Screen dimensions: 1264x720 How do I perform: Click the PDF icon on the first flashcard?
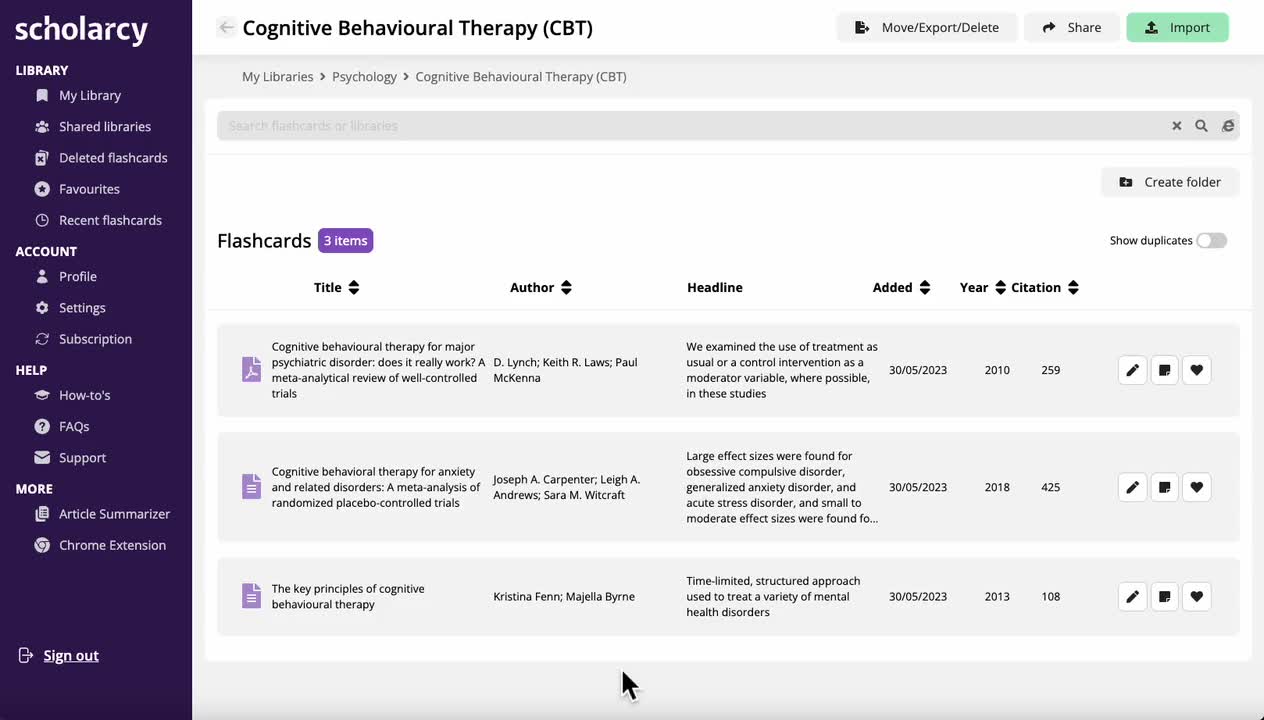[x=251, y=369]
